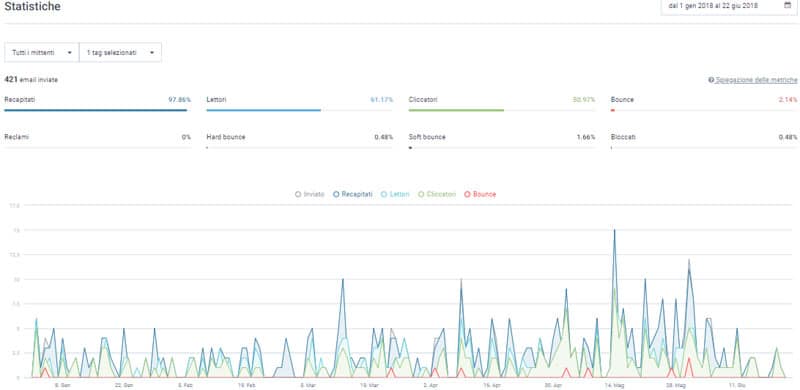Click the 421 email inviate count

[31, 80]
